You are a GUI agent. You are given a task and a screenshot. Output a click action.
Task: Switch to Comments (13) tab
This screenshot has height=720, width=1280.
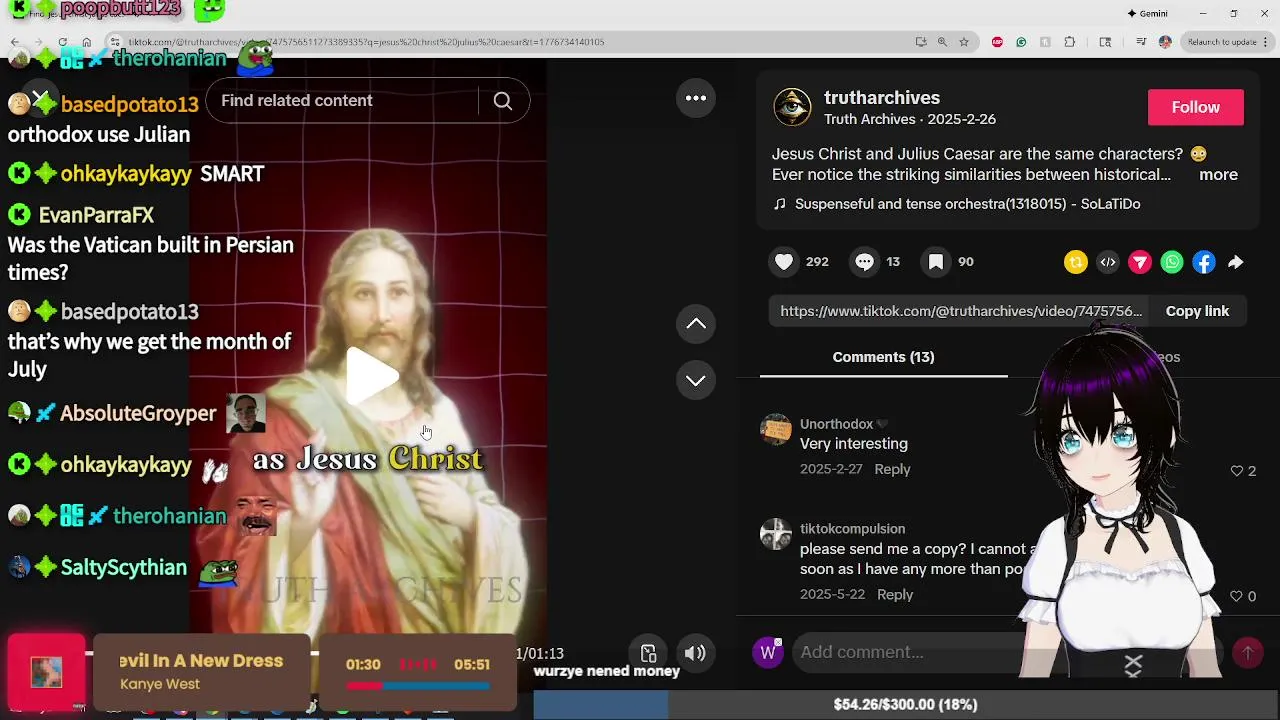tap(883, 357)
